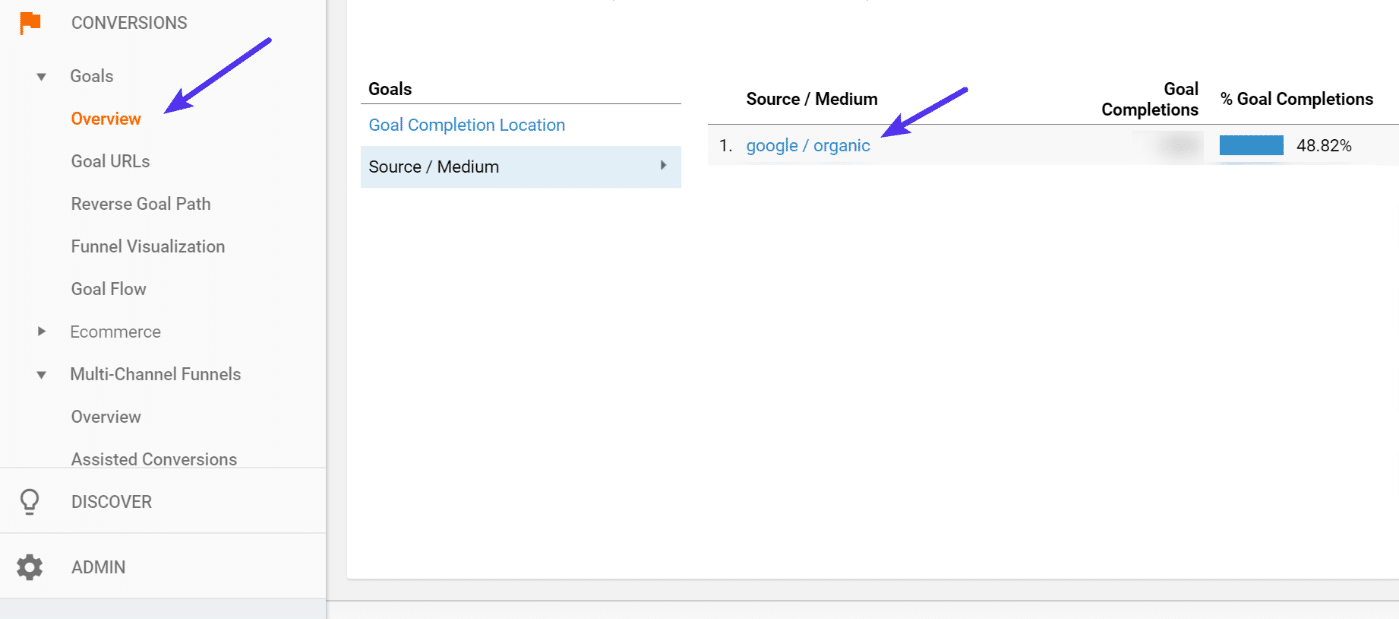Expand the Ecommerce section arrow
The image size is (1399, 619).
pos(41,331)
